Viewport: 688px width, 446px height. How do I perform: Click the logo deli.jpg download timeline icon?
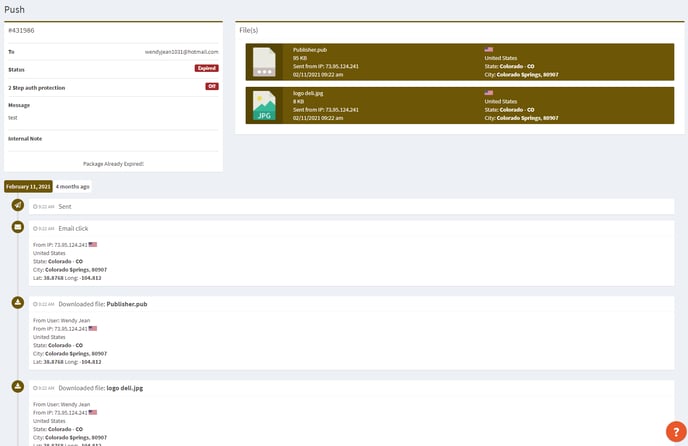(18, 386)
